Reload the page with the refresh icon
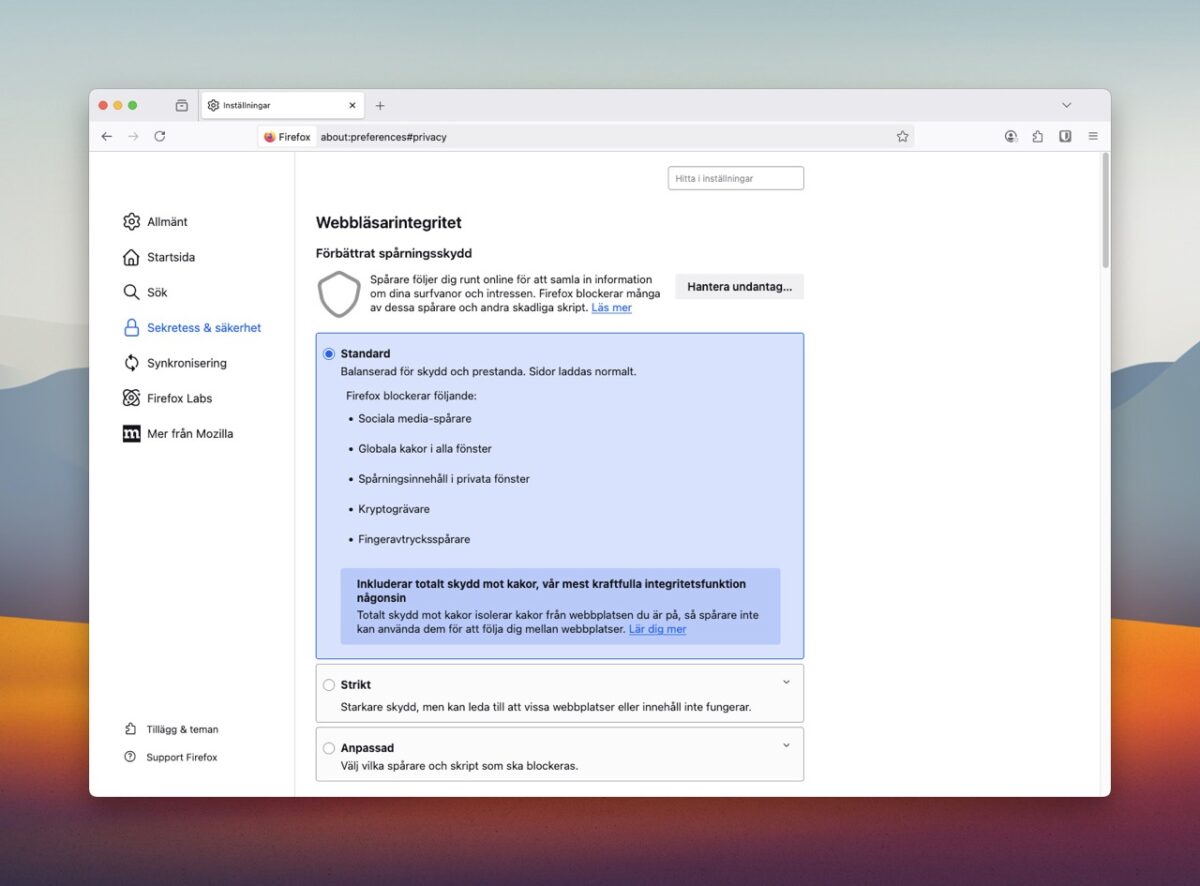 (160, 136)
